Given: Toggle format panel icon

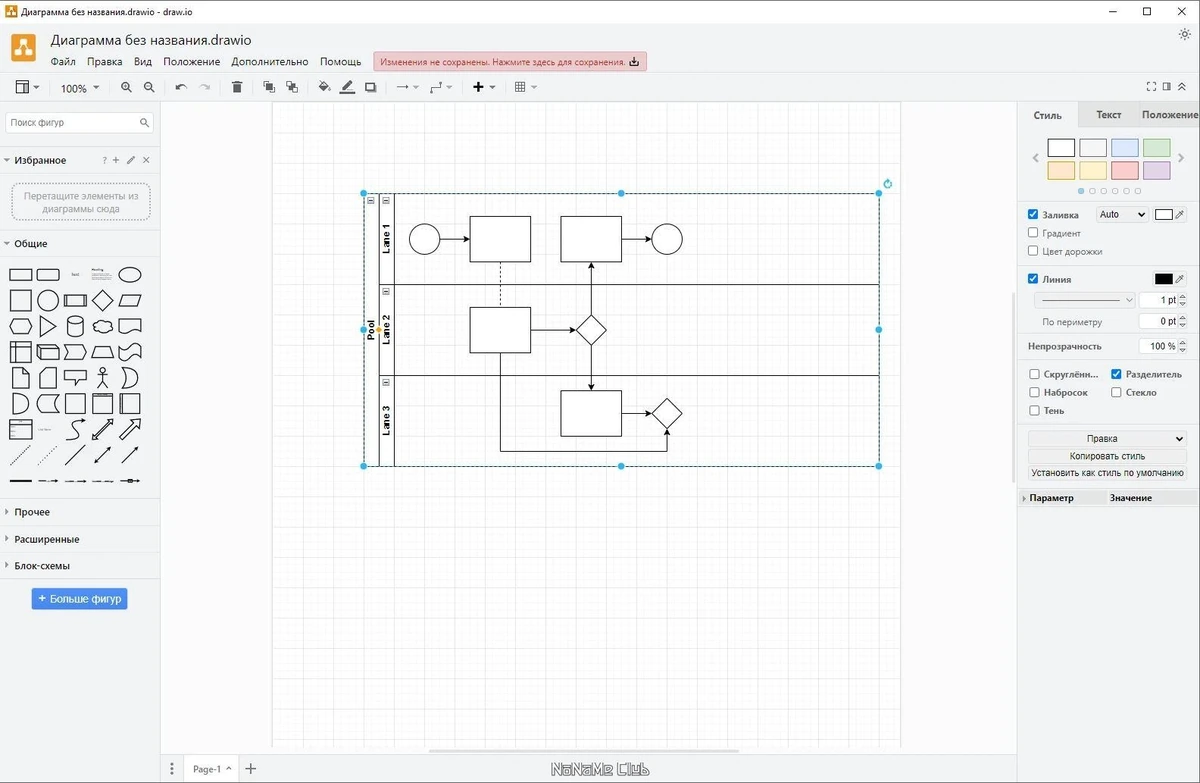Looking at the screenshot, I should click(x=1167, y=87).
